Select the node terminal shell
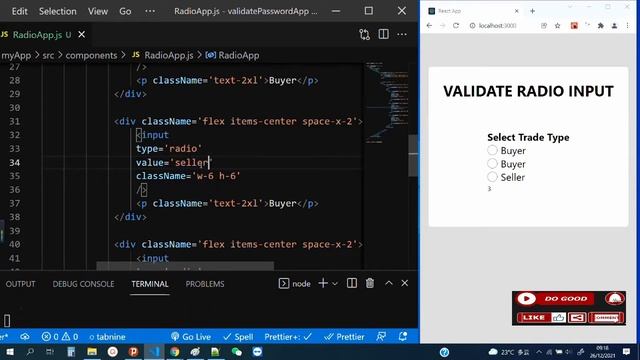The width and height of the screenshot is (640, 360). 294,283
